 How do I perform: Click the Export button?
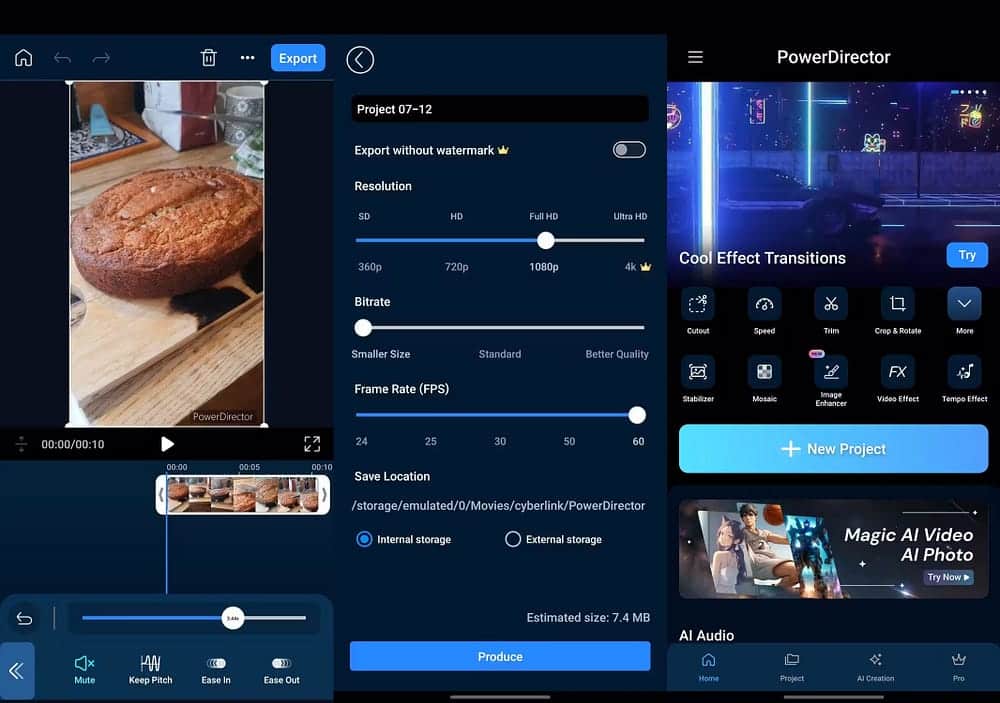(298, 58)
